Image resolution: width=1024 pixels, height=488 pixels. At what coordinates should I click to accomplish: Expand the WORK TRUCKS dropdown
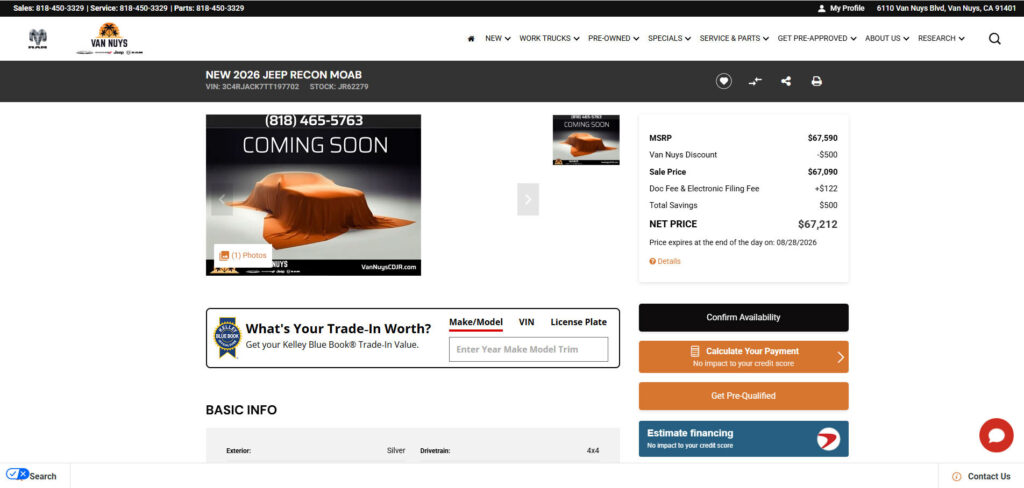[x=549, y=39]
